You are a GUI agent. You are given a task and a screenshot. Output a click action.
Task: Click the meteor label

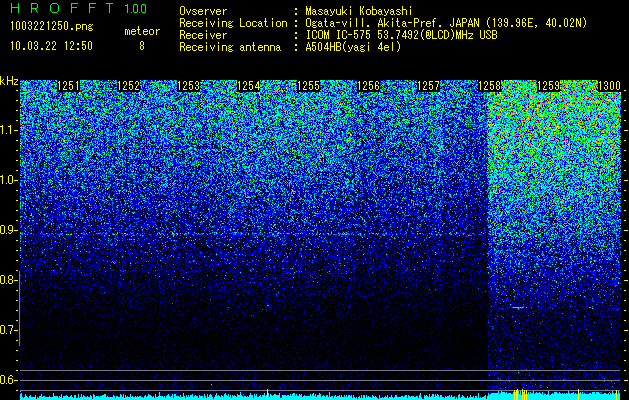pos(142,31)
